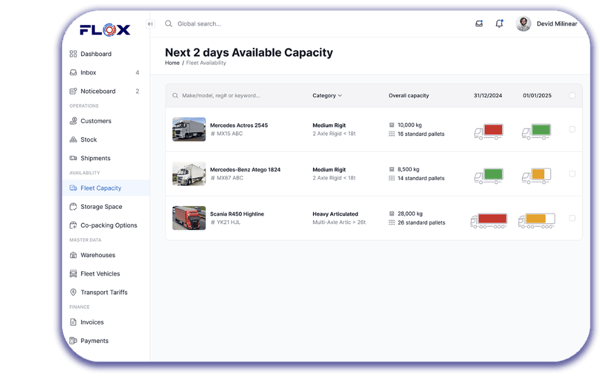
Task: Collapse the sidebar with the arrow icon
Action: [x=150, y=24]
